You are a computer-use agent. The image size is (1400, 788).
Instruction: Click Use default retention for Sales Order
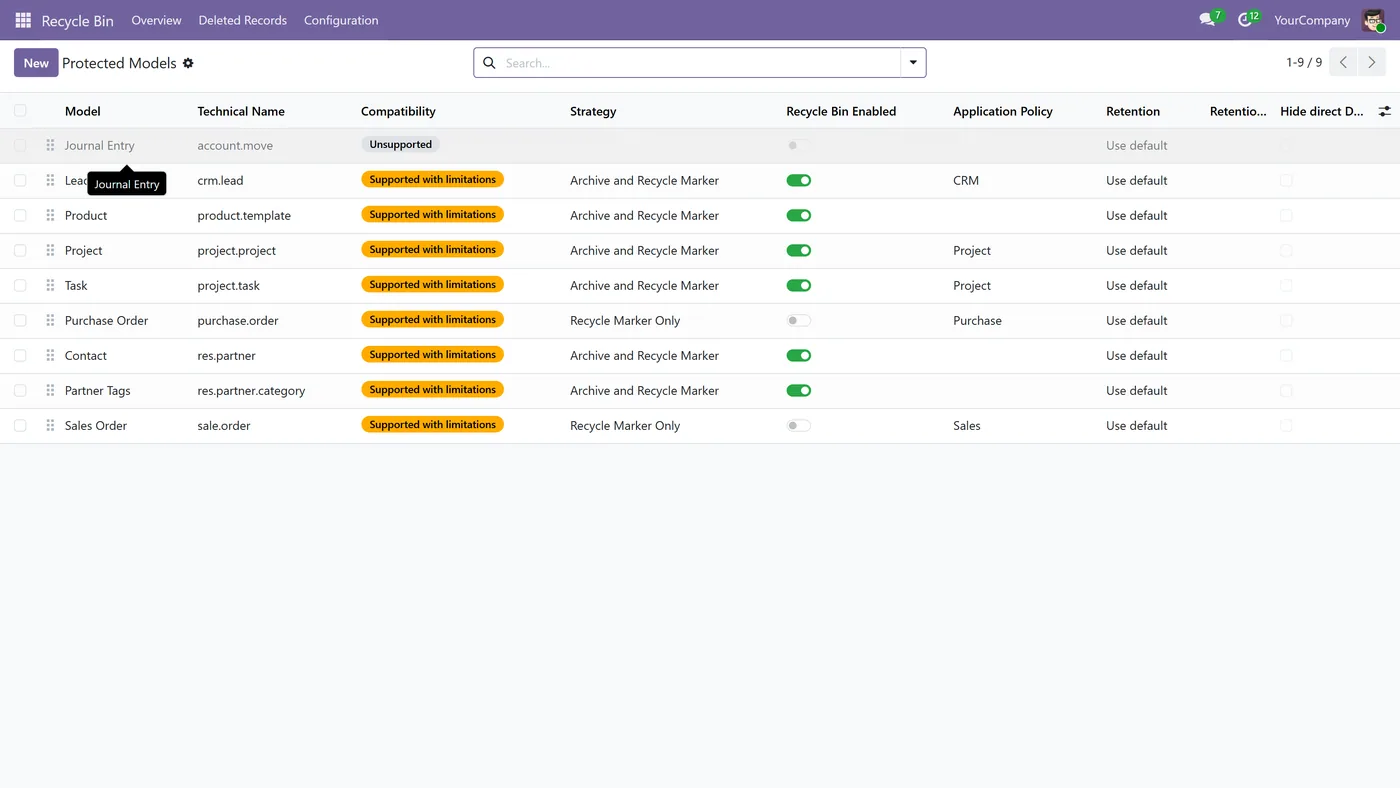(1136, 425)
